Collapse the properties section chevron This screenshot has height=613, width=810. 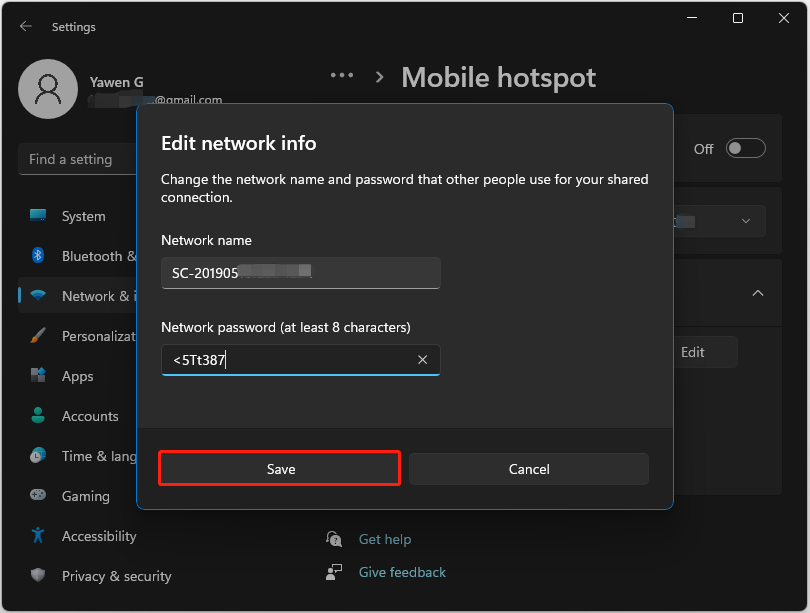click(x=757, y=293)
